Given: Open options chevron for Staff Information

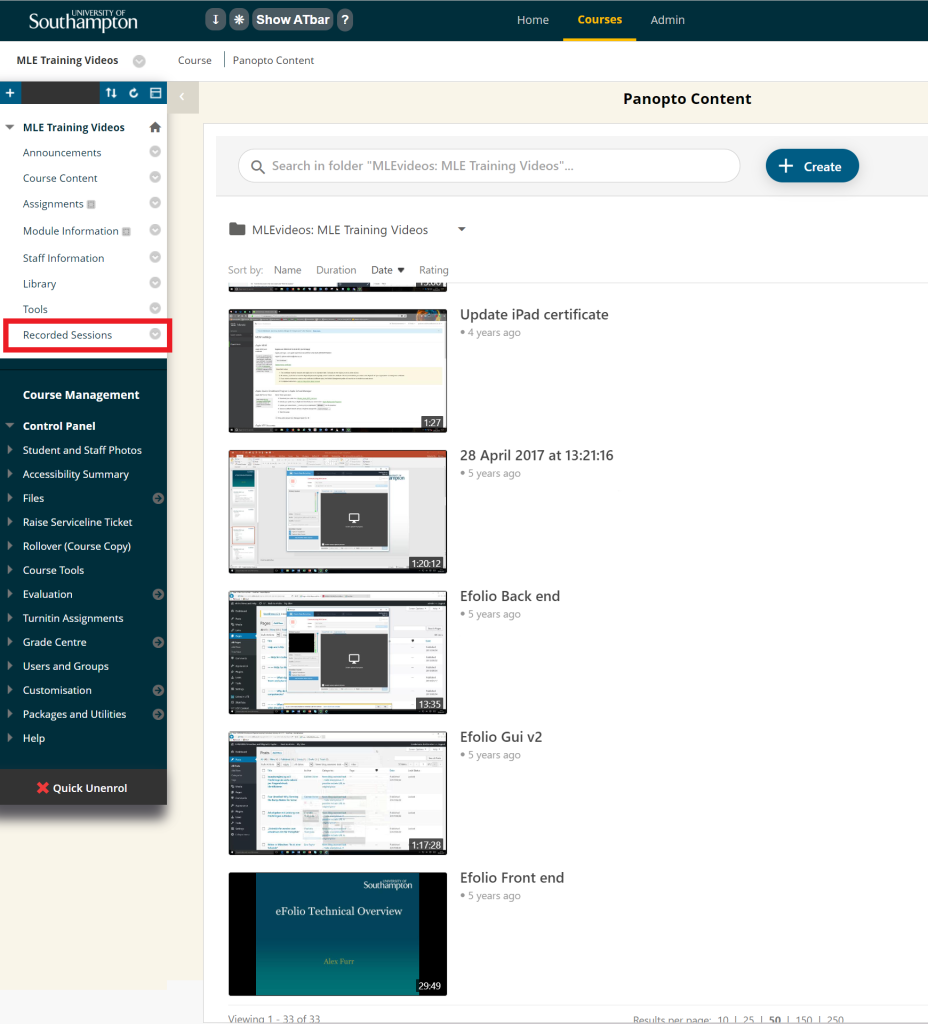Looking at the screenshot, I should [155, 257].
